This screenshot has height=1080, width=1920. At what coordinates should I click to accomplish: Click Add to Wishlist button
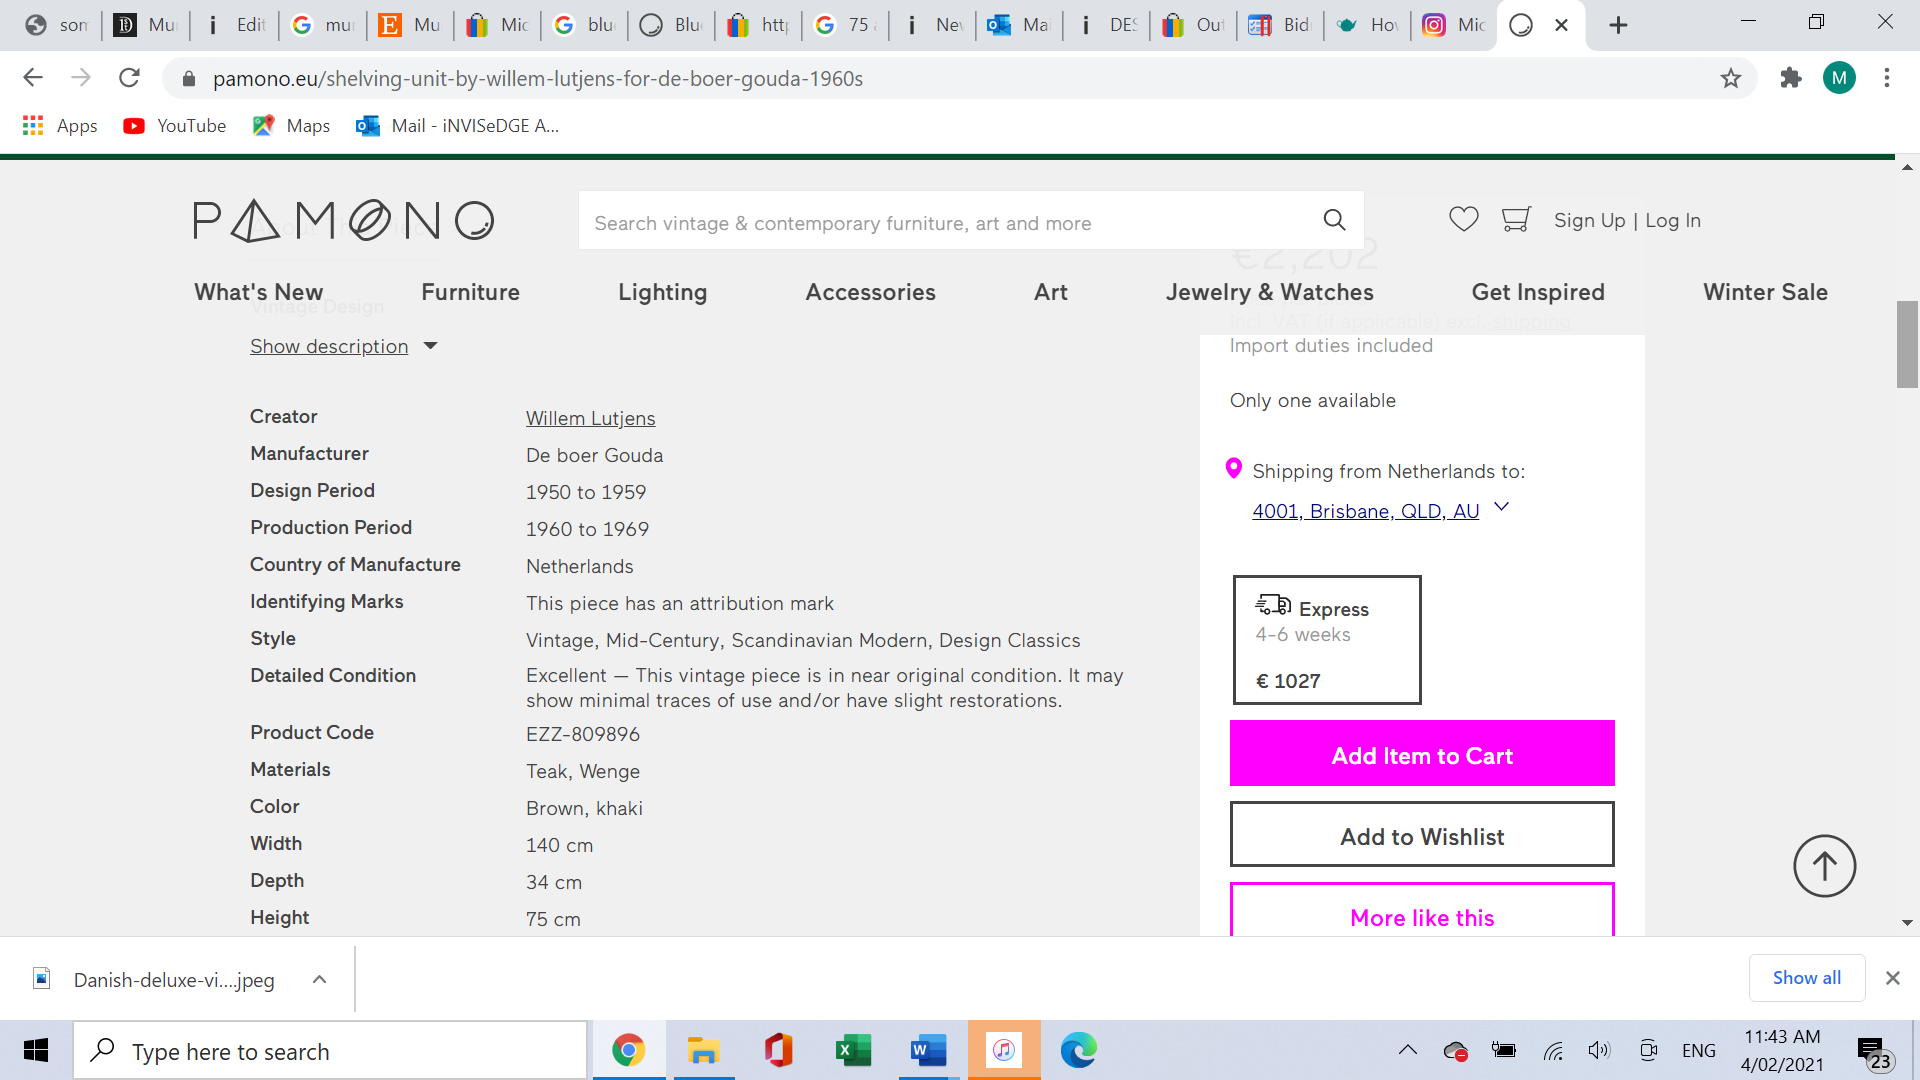tap(1422, 835)
